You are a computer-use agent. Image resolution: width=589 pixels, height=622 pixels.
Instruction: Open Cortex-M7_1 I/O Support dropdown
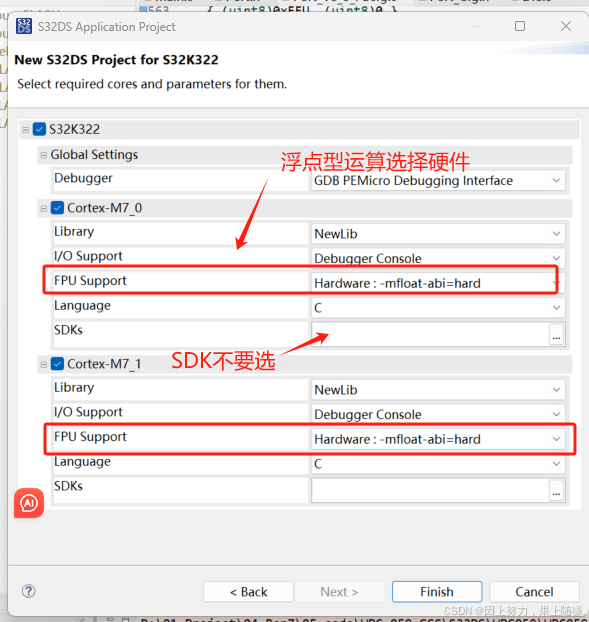click(438, 414)
